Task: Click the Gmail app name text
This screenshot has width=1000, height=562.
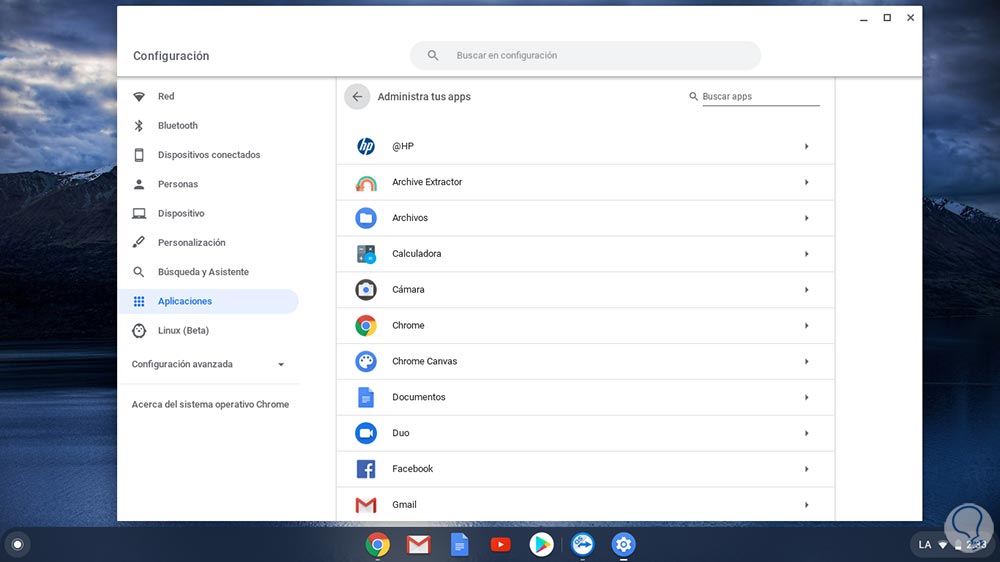Action: click(404, 505)
